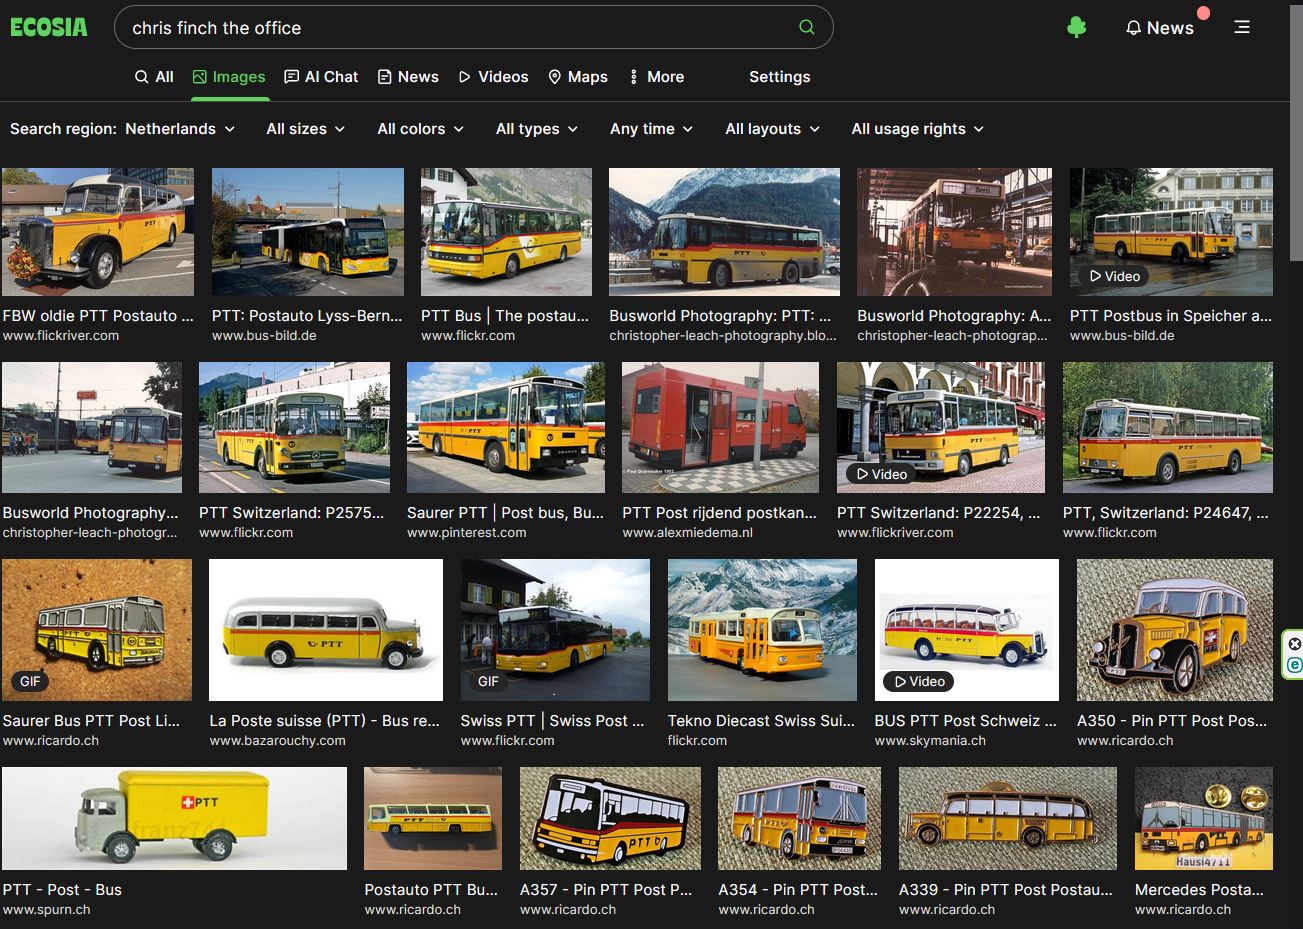Viewport: 1303px width, 929px height.
Task: Open Postauto PTT Bu... pin thumbnail
Action: tap(433, 819)
